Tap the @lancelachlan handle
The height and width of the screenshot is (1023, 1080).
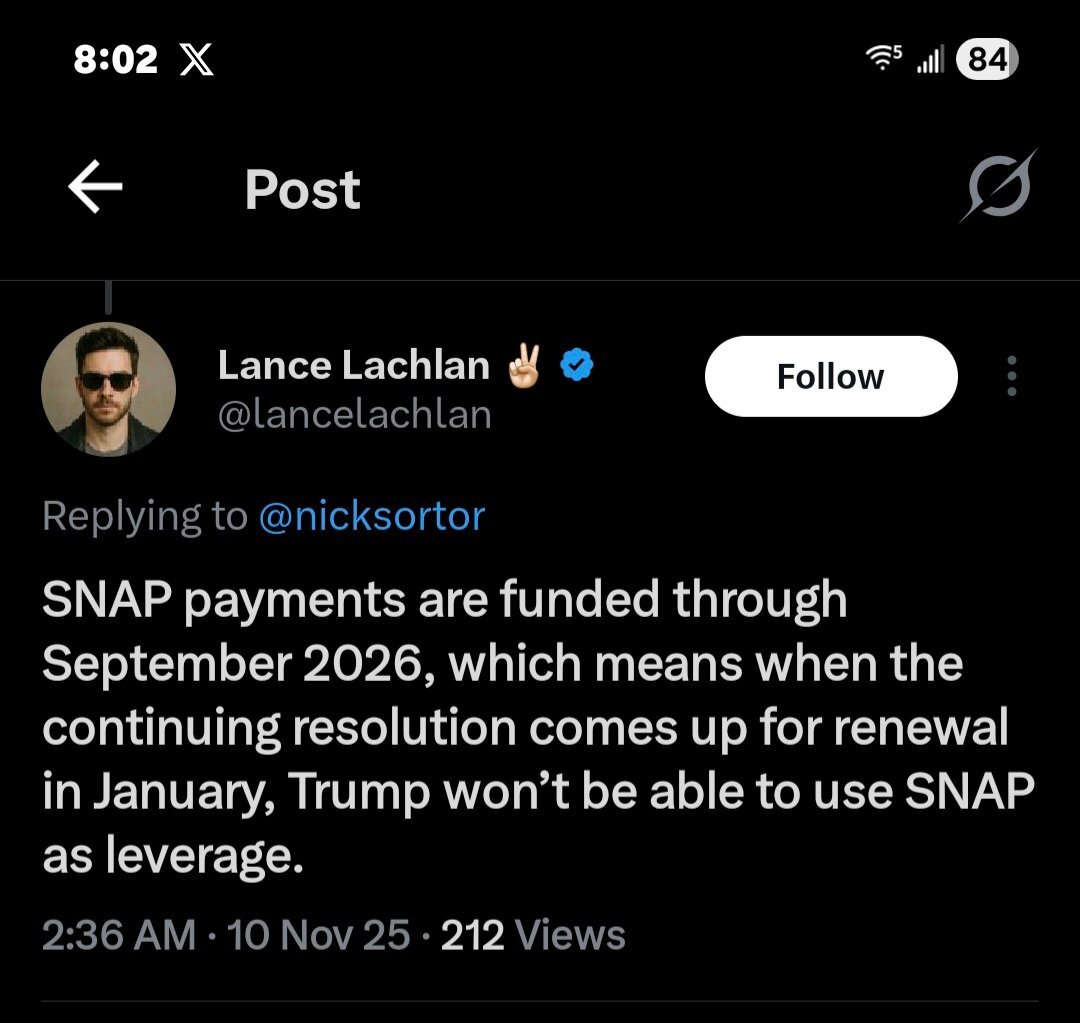[355, 414]
